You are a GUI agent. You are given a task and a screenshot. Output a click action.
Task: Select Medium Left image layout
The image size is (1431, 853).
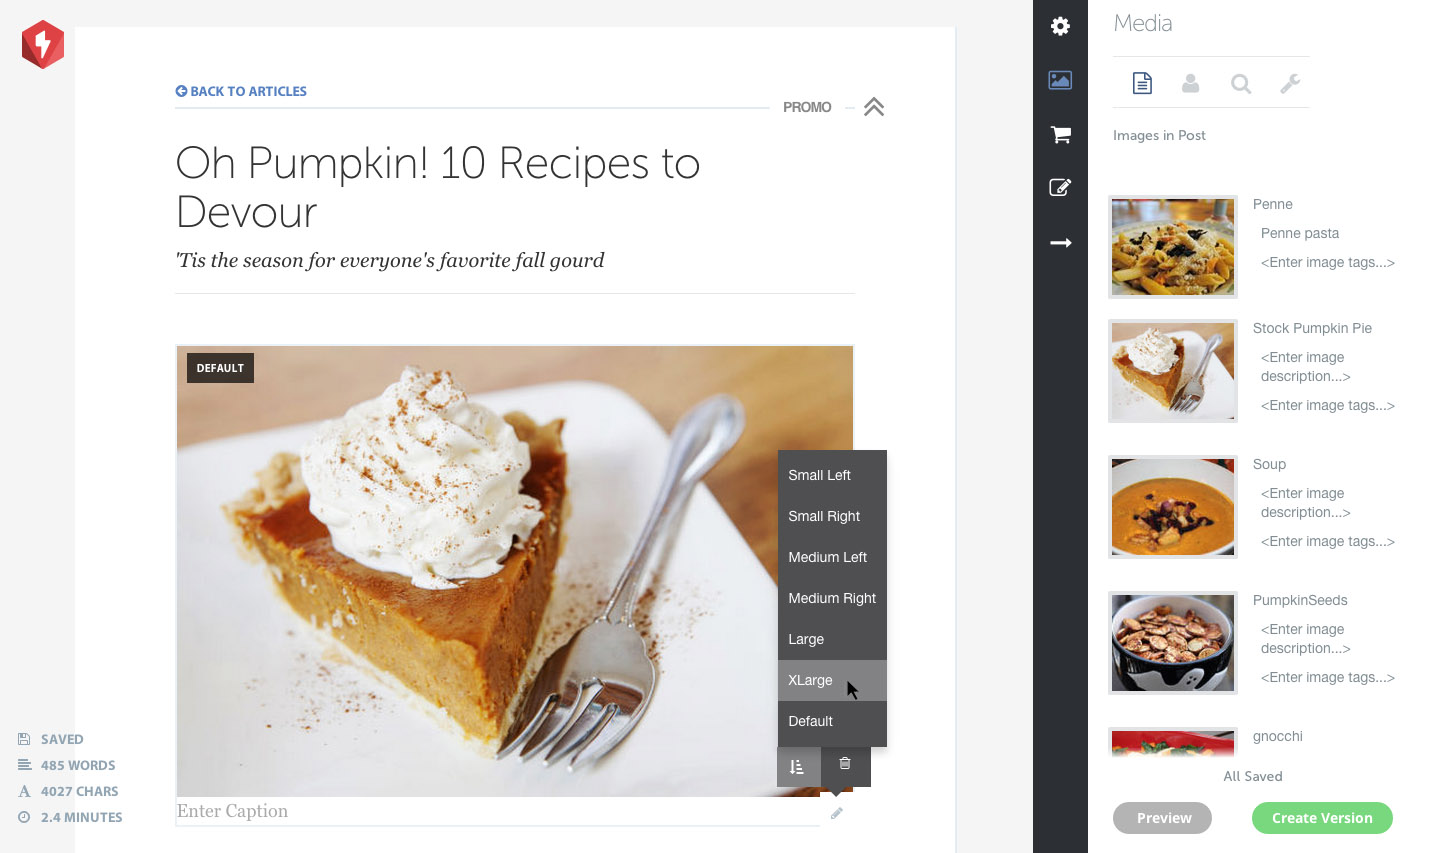(827, 557)
